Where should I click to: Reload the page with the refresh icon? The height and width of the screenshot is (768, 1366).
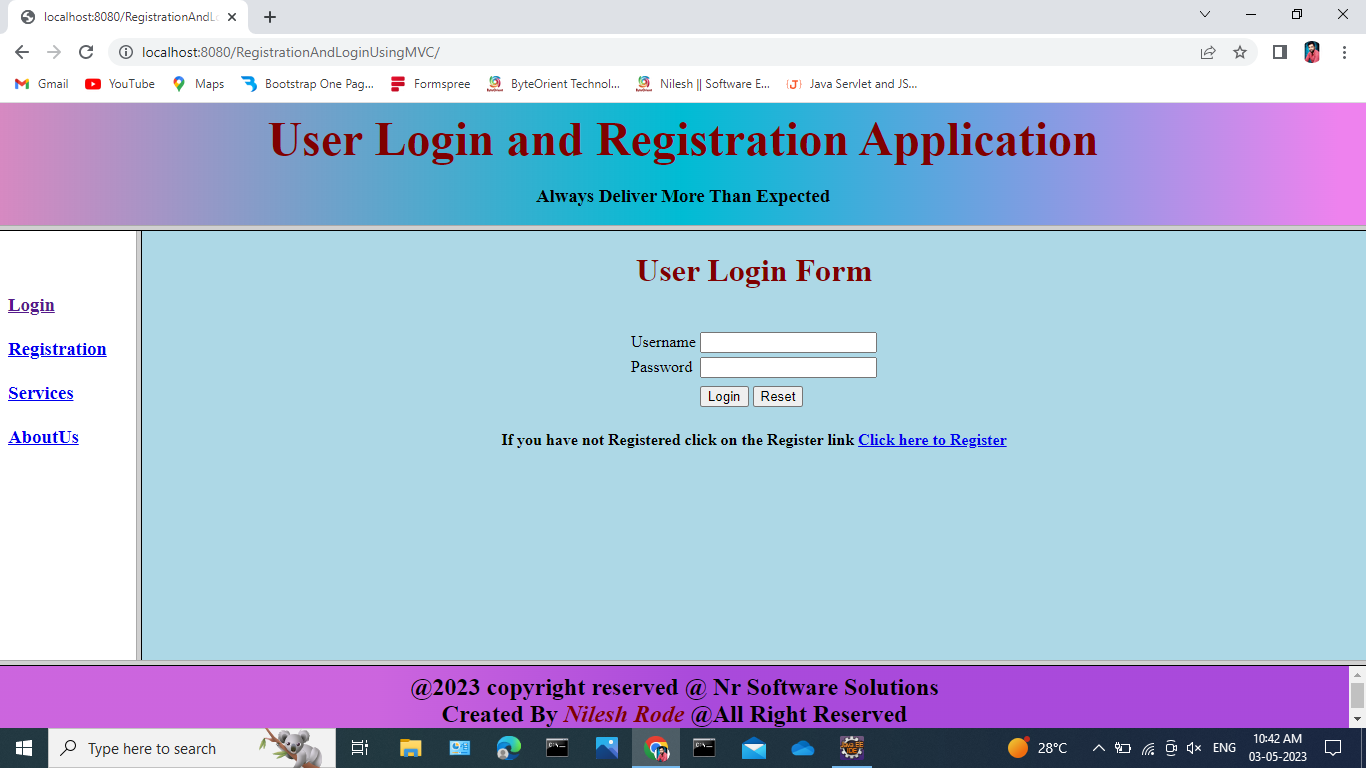click(x=86, y=52)
